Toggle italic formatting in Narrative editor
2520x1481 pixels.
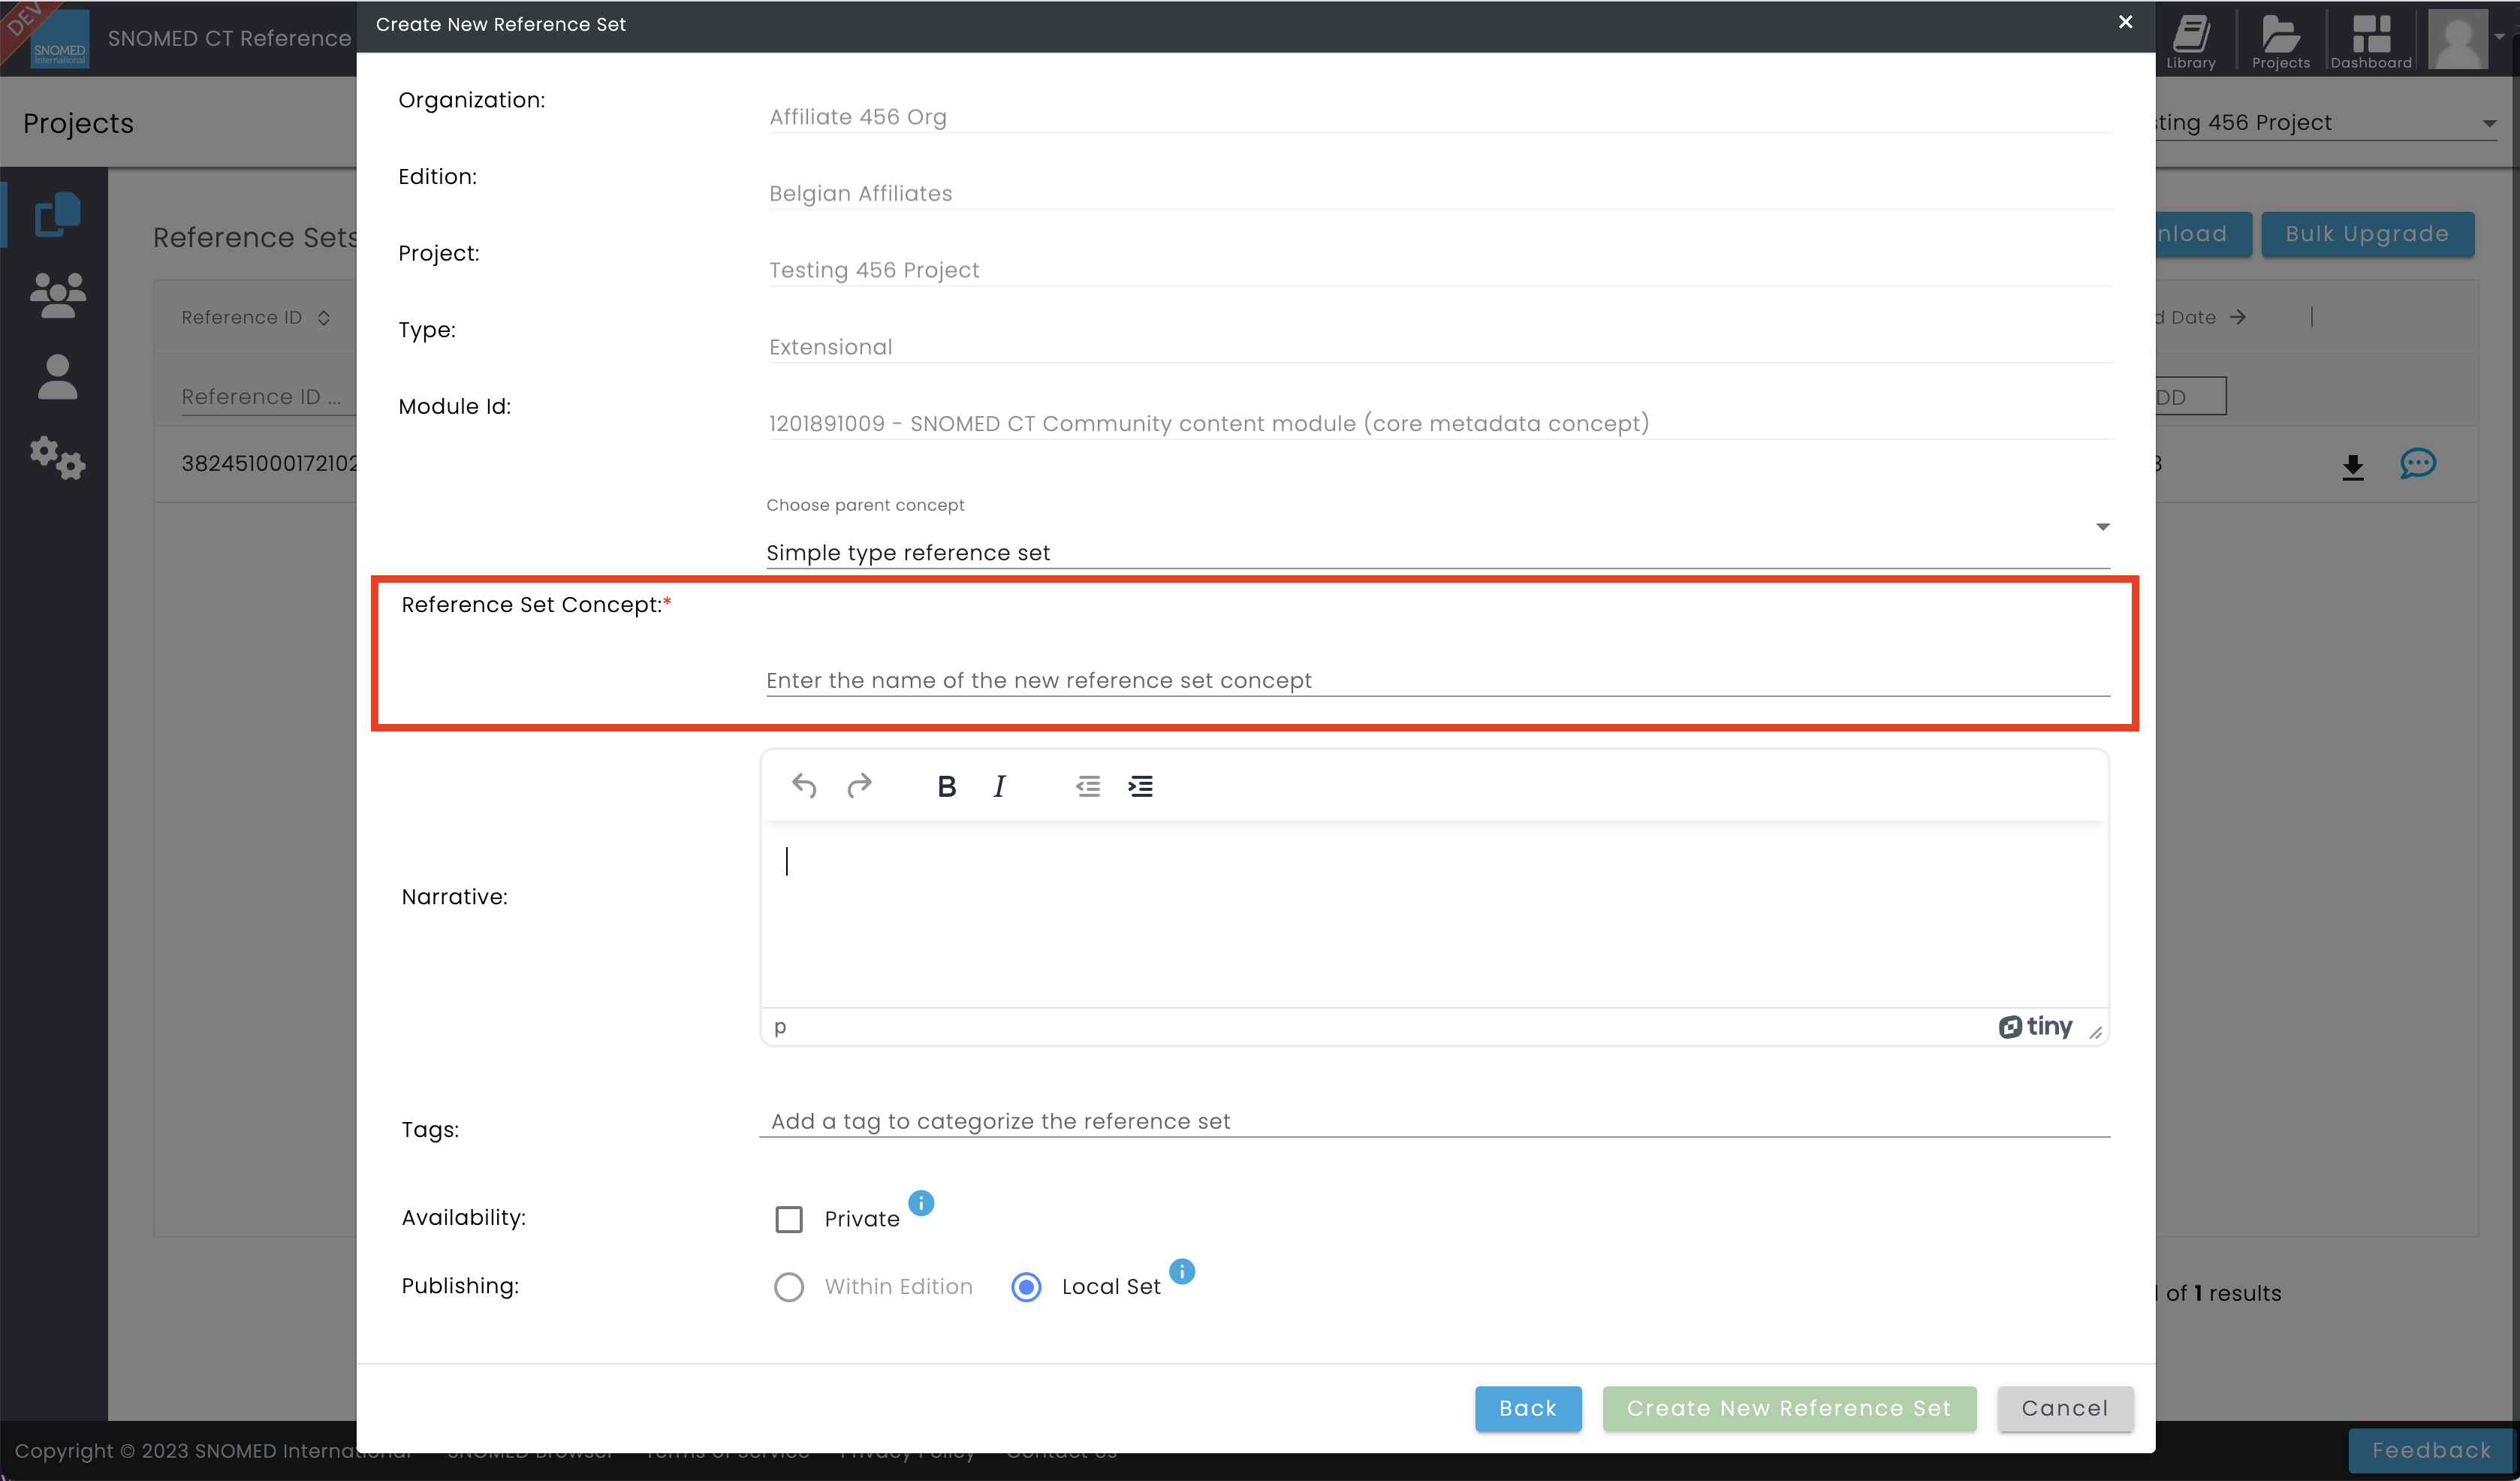[x=999, y=787]
